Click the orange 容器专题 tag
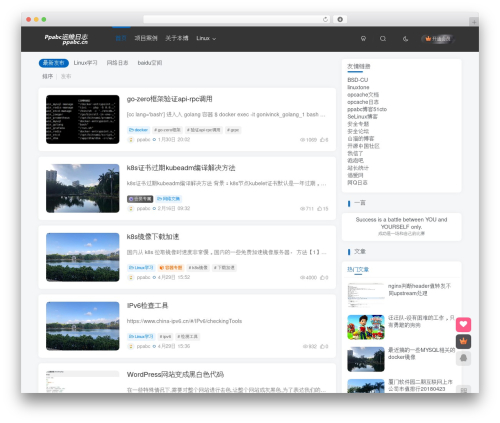500x423 pixels. click(171, 268)
